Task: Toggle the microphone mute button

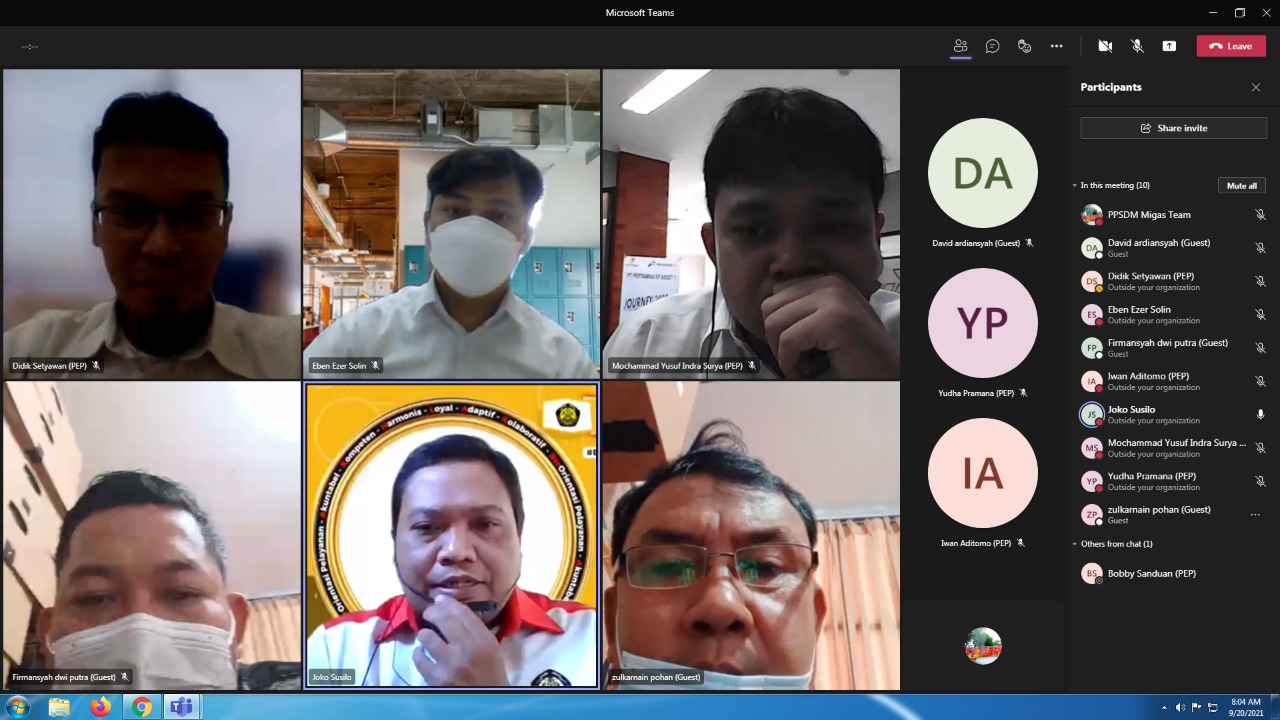Action: (1137, 46)
